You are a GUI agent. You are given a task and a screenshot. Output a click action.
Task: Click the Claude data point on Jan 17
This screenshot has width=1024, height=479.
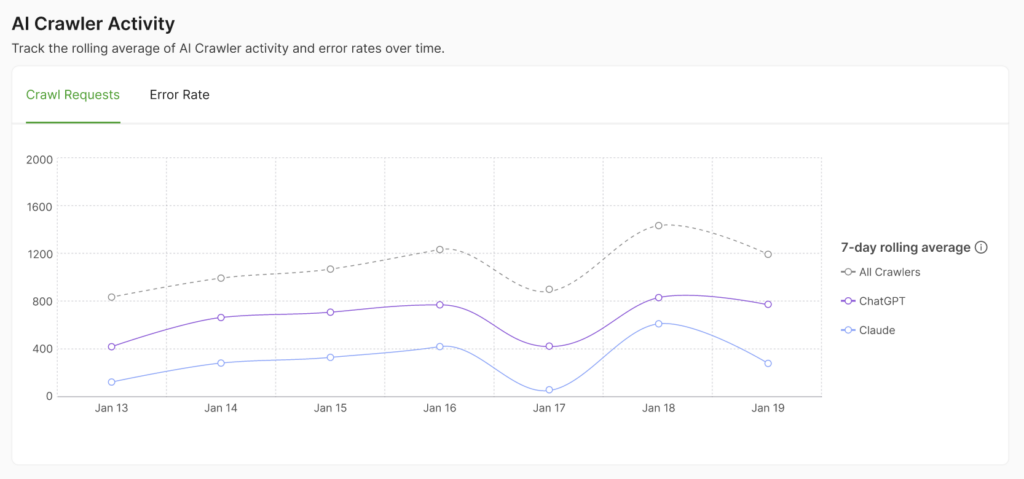click(549, 390)
